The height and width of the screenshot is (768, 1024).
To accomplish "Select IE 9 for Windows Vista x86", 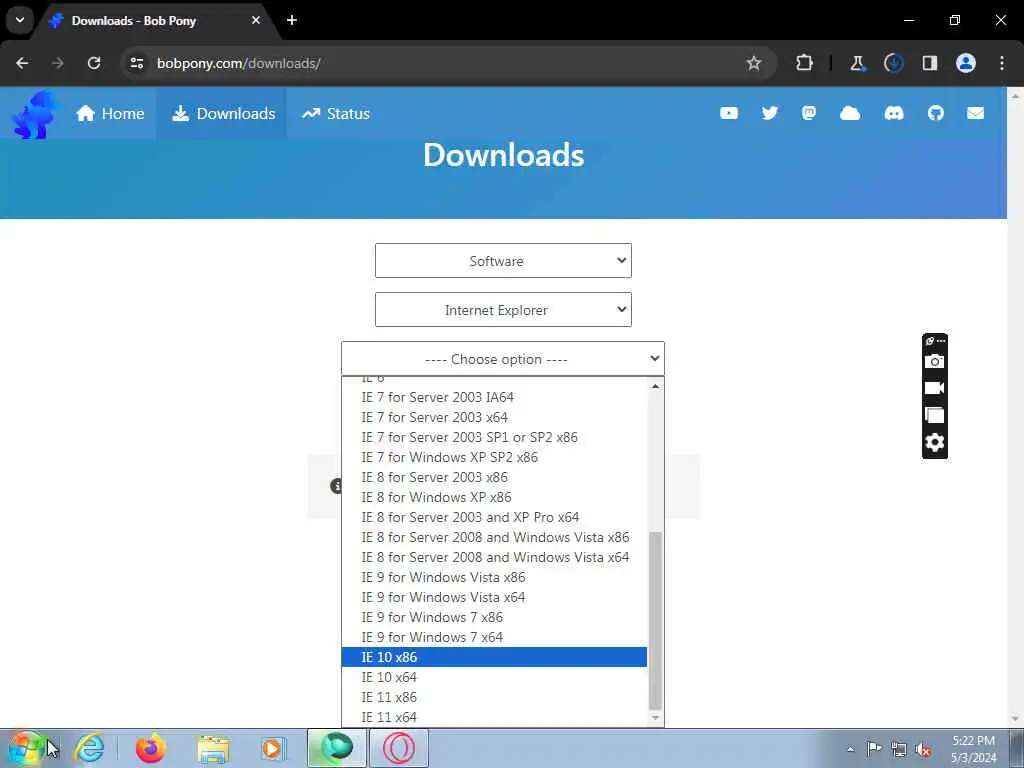I will coord(494,577).
